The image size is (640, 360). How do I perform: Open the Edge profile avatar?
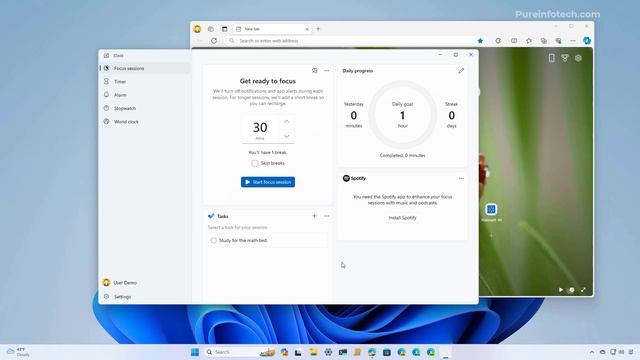click(198, 29)
